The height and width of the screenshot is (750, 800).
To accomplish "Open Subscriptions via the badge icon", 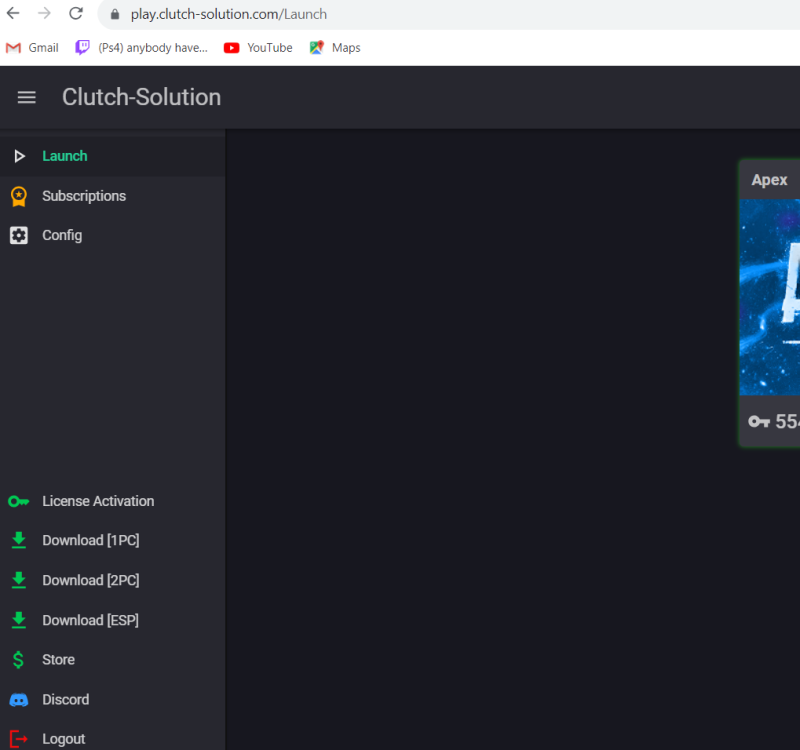I will (x=19, y=196).
